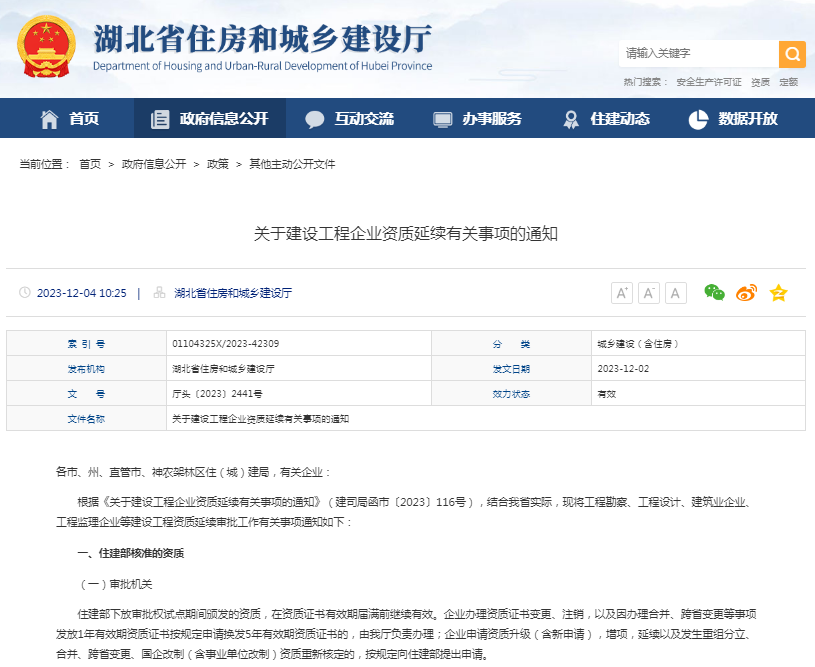
Task: Click the orange search magnifier icon
Action: (792, 54)
